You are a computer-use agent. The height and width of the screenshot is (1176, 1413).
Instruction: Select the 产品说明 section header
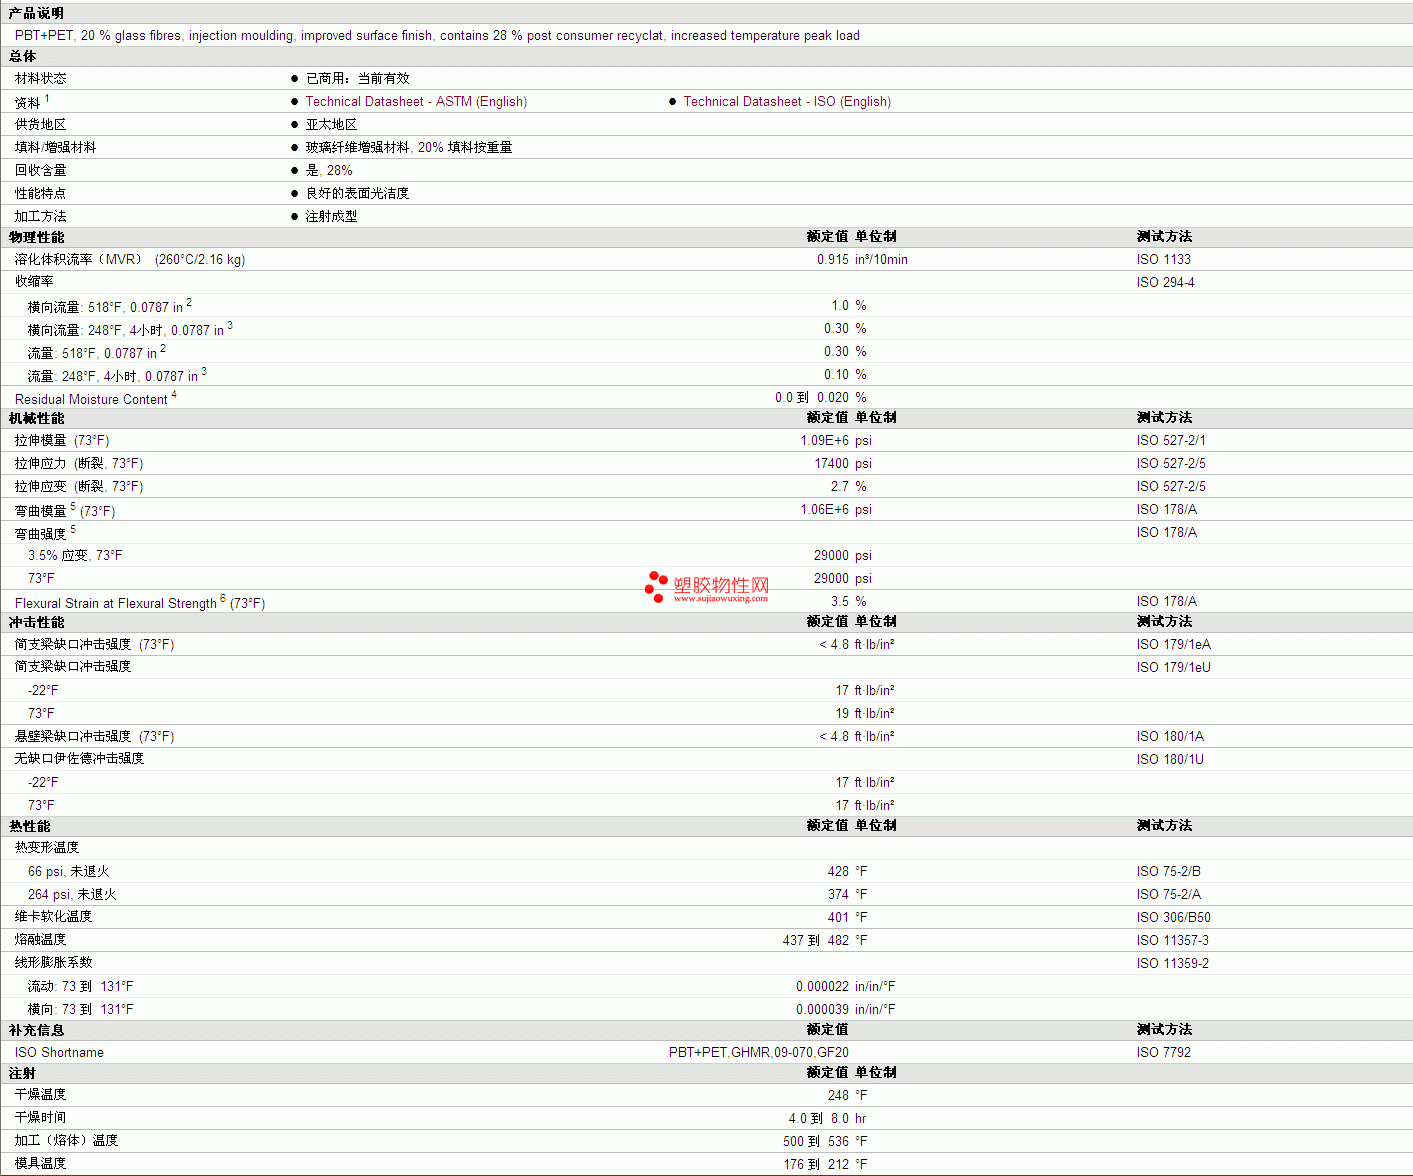coord(36,13)
